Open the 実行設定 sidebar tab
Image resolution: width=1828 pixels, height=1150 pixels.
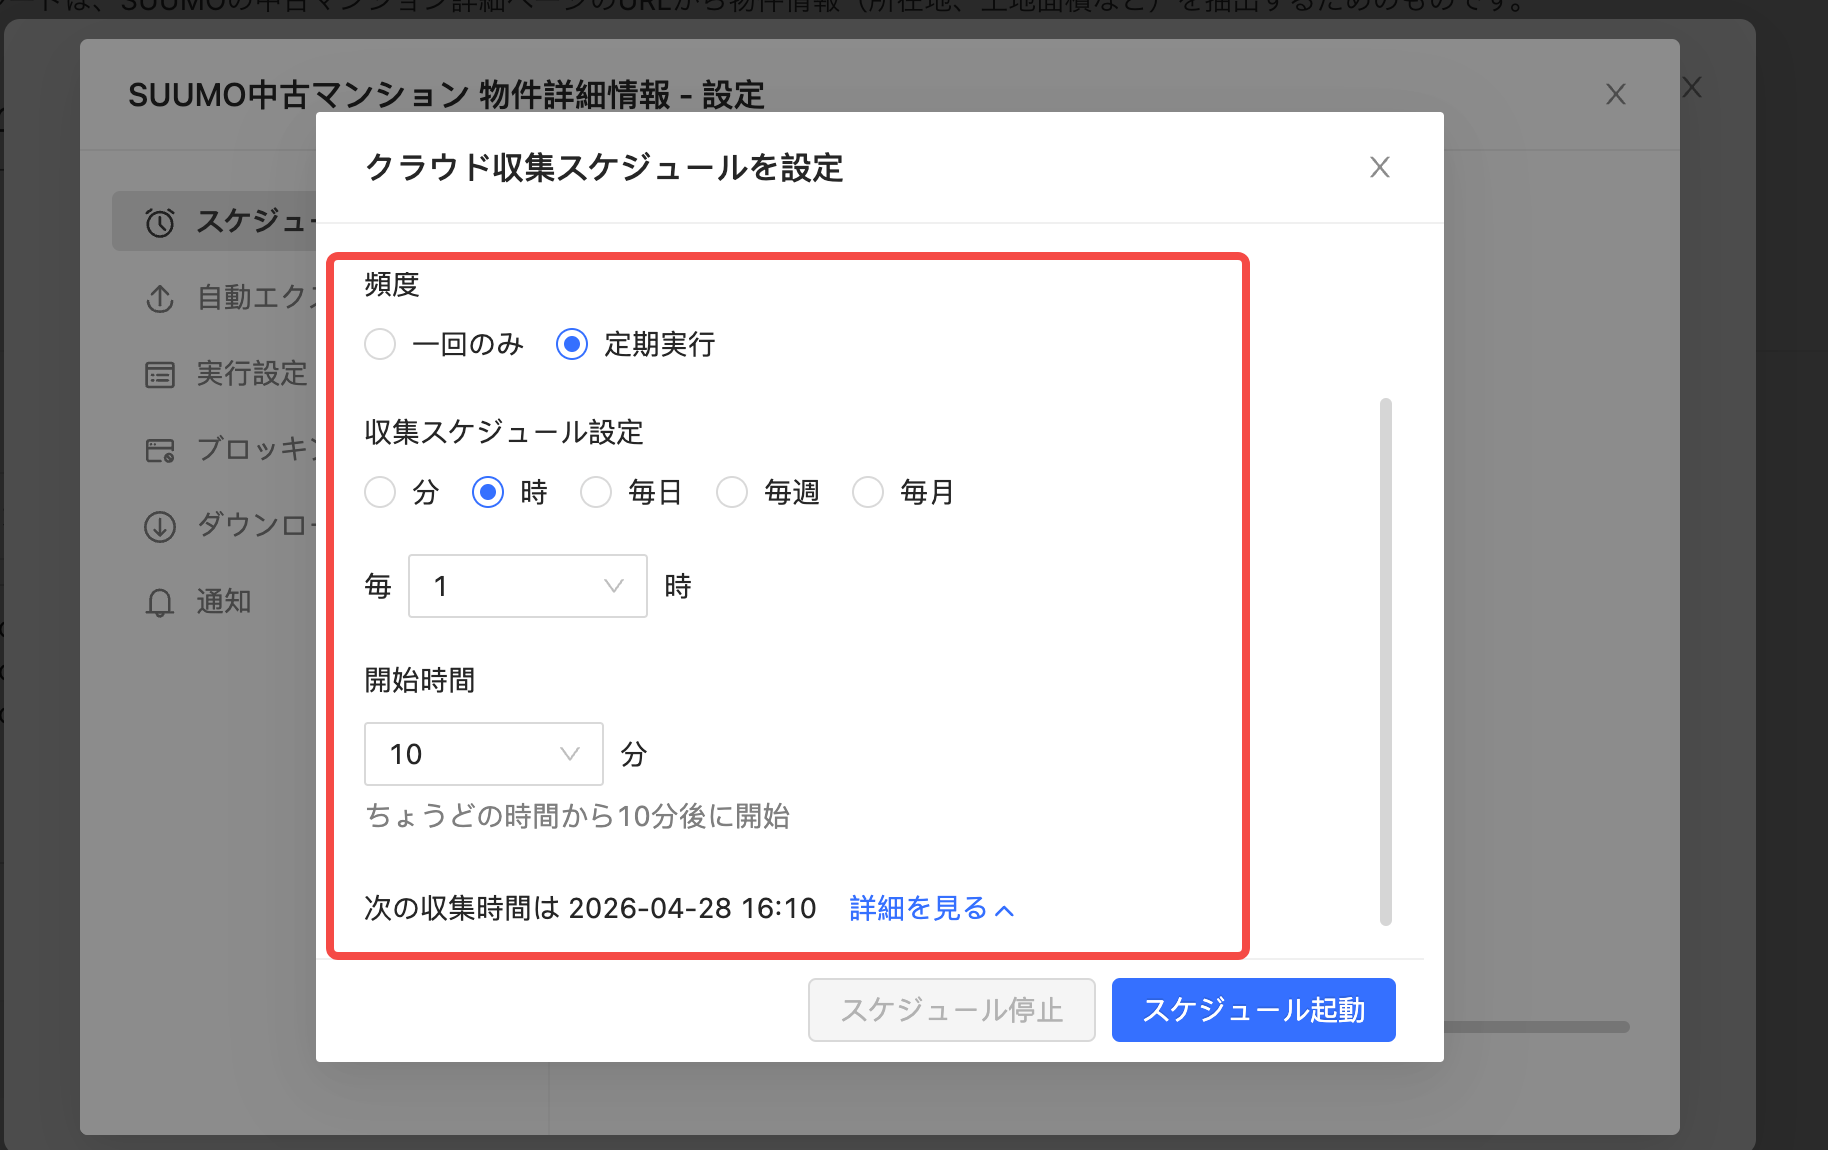pyautogui.click(x=214, y=374)
